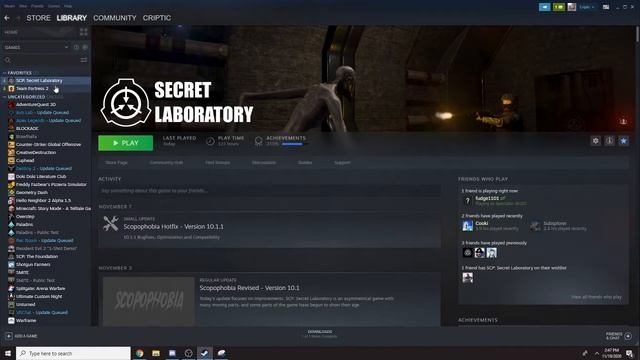640x360 pixels.
Task: Open Scopophobia Revised - Version 10.1 post
Action: point(249,288)
